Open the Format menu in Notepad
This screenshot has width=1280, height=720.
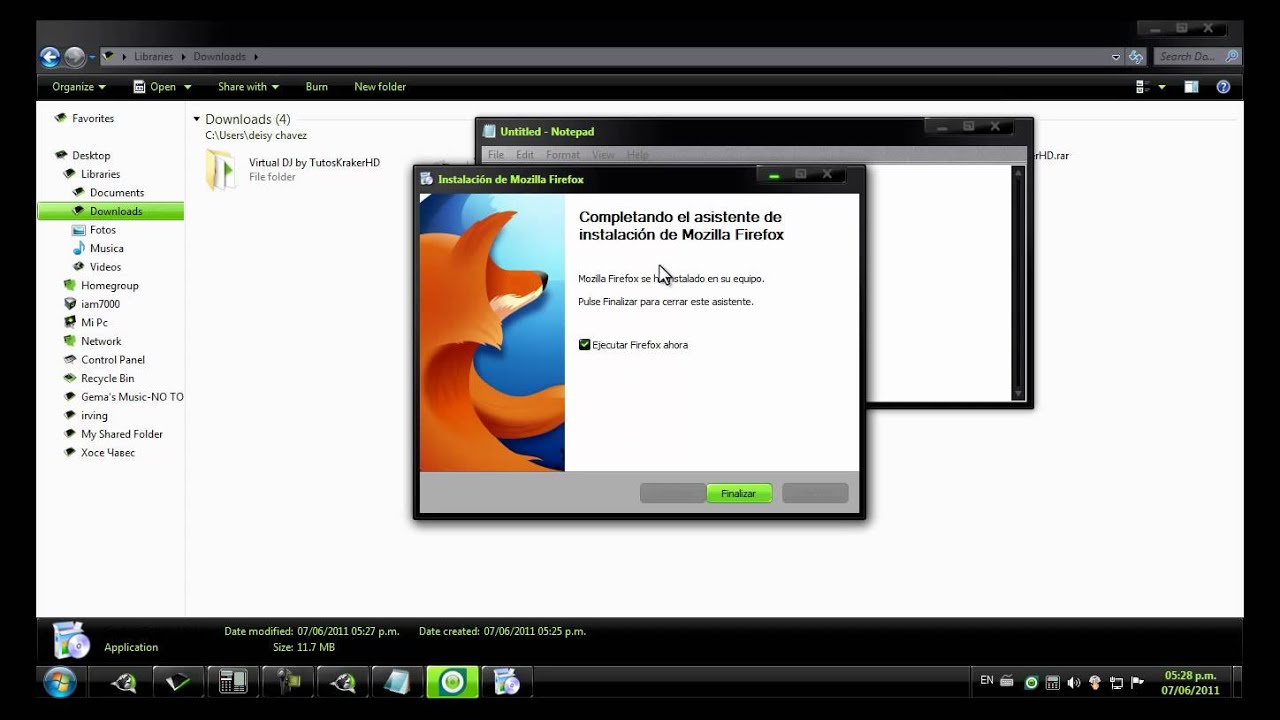(x=562, y=155)
